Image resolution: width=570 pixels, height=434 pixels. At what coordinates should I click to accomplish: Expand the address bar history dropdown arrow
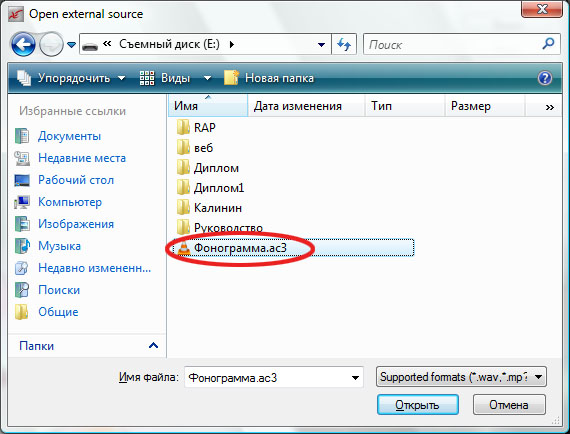321,45
